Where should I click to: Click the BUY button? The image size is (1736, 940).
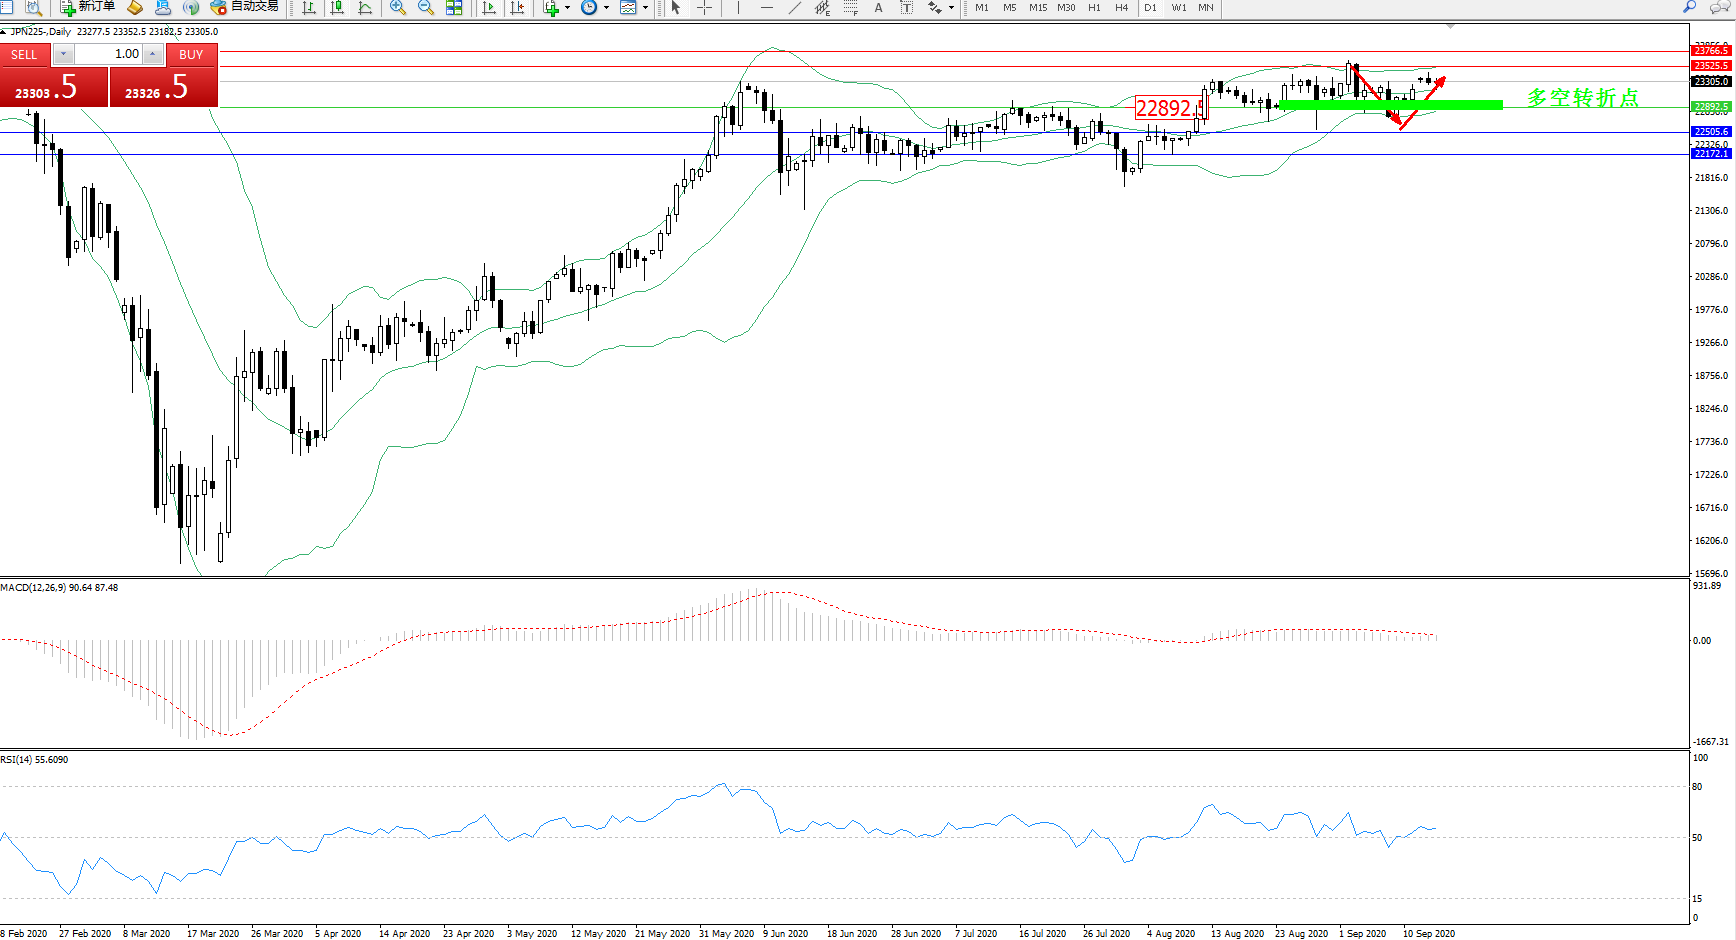pos(191,54)
